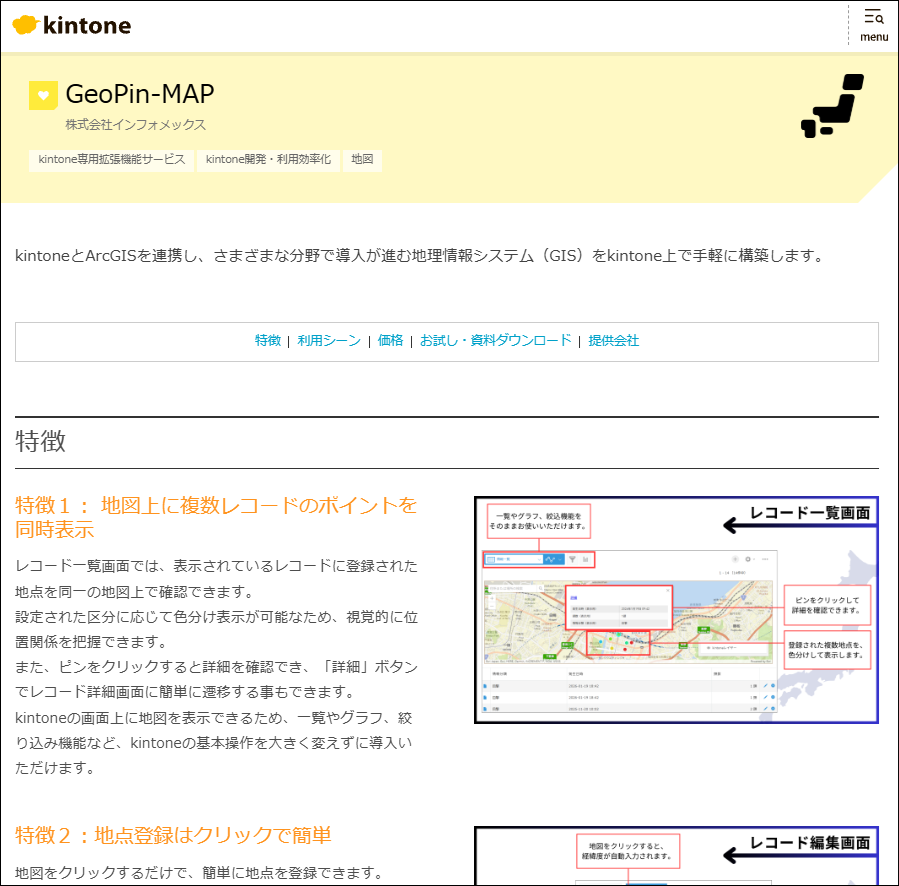Go to the 利用シーン anchor link
This screenshot has width=899, height=886.
coord(329,341)
